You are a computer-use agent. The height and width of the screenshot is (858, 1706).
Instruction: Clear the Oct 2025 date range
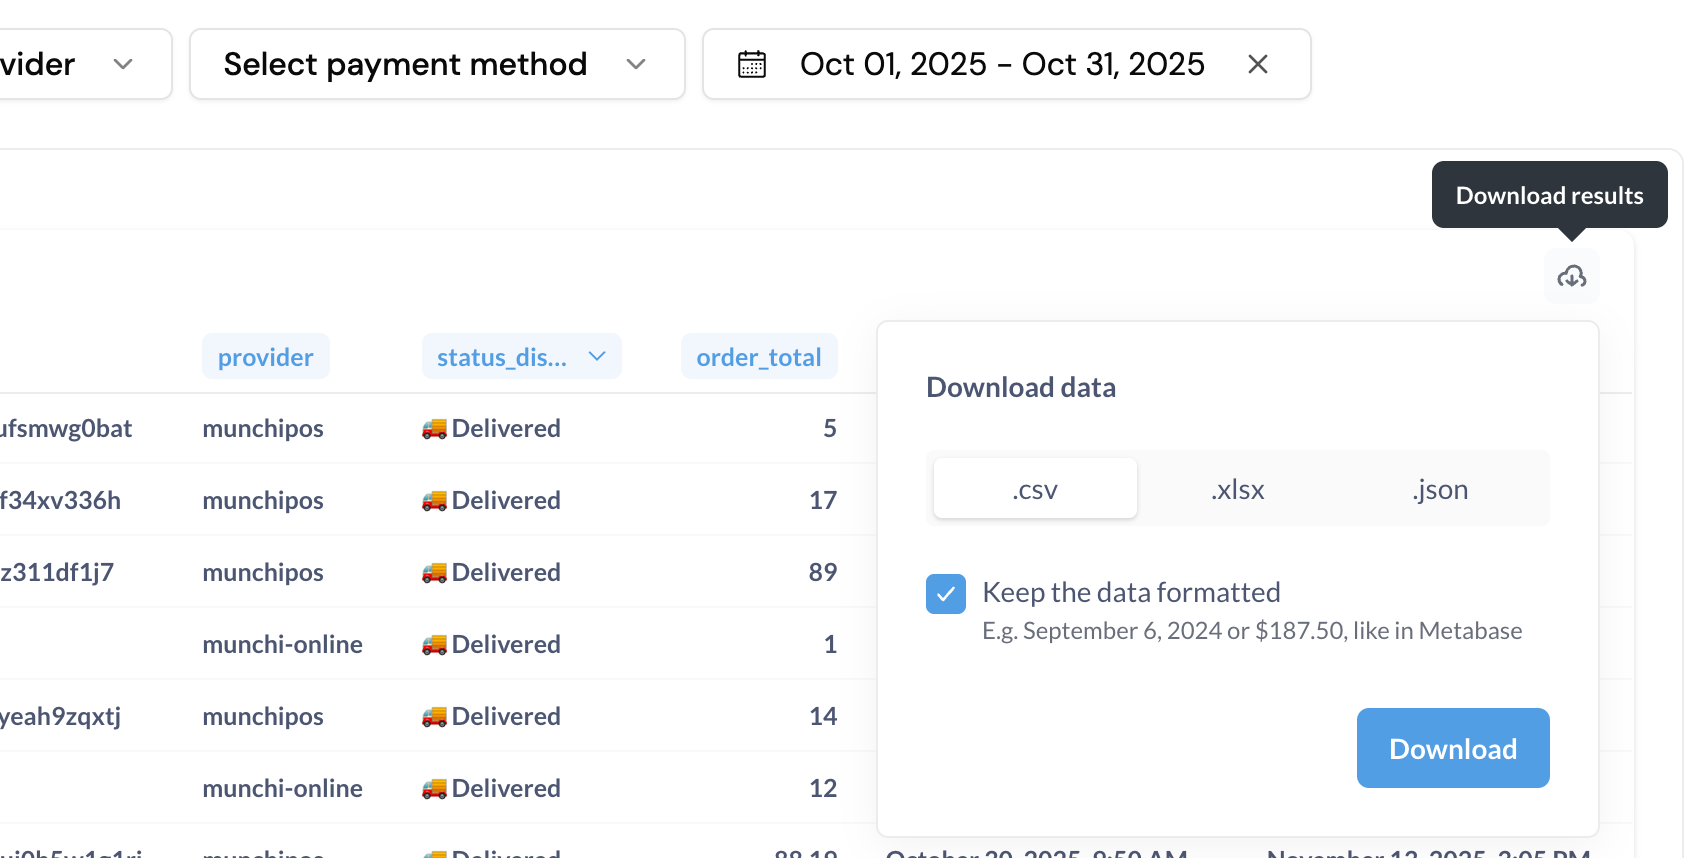1258,64
